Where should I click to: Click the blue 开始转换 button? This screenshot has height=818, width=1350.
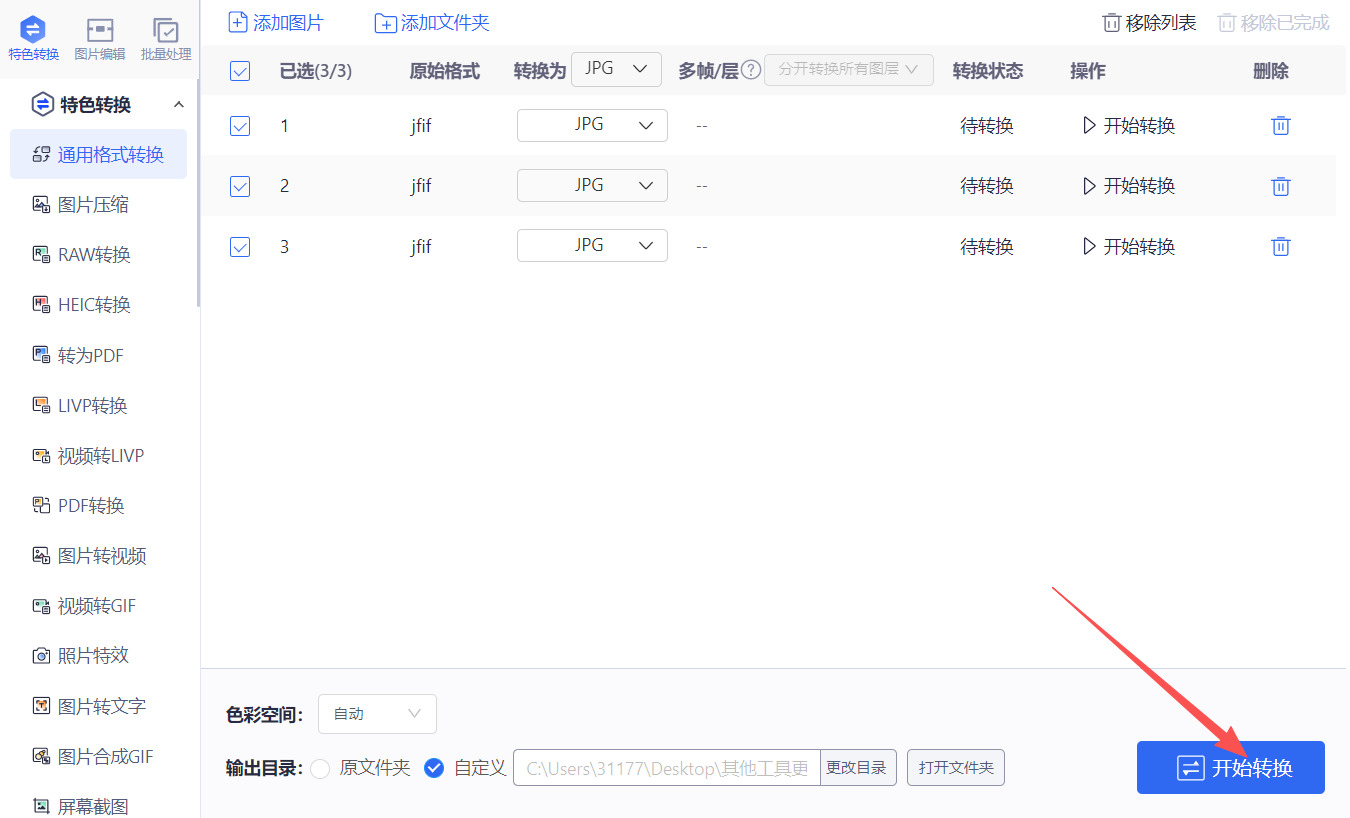tap(1231, 768)
